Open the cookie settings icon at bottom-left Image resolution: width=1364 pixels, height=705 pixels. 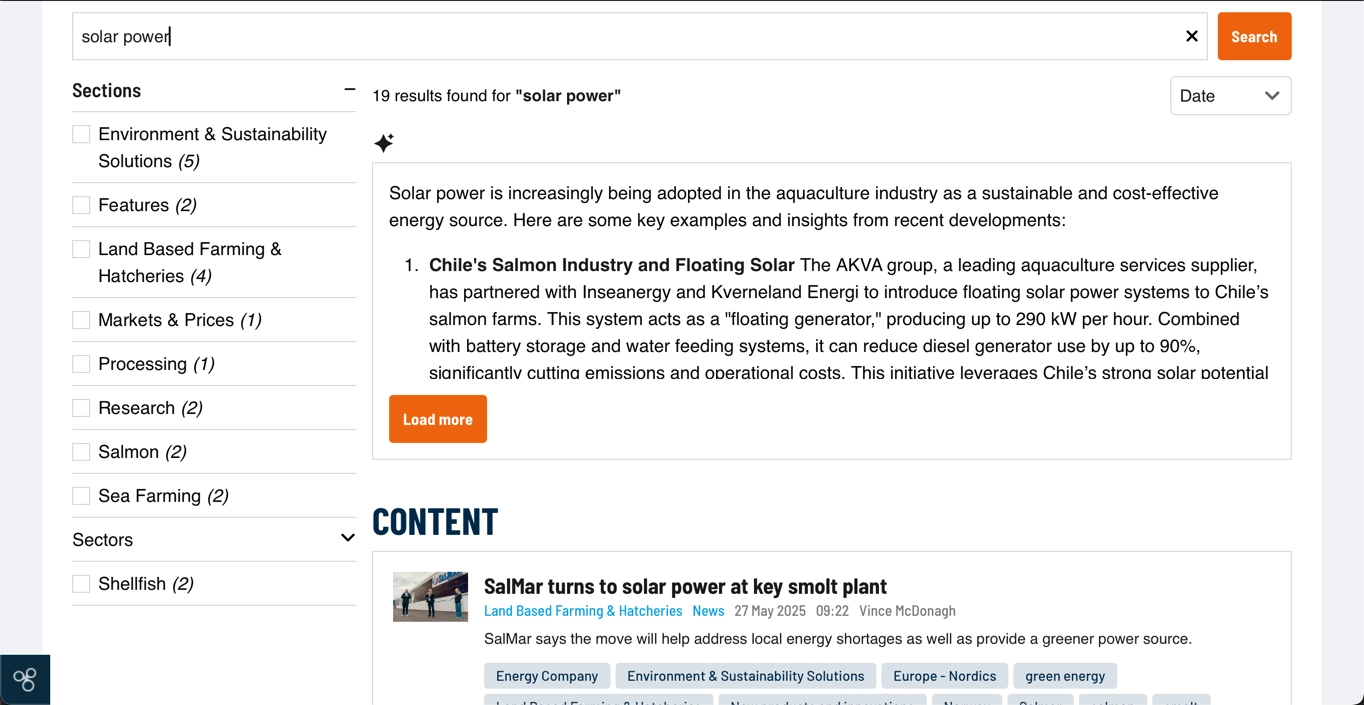(x=25, y=680)
